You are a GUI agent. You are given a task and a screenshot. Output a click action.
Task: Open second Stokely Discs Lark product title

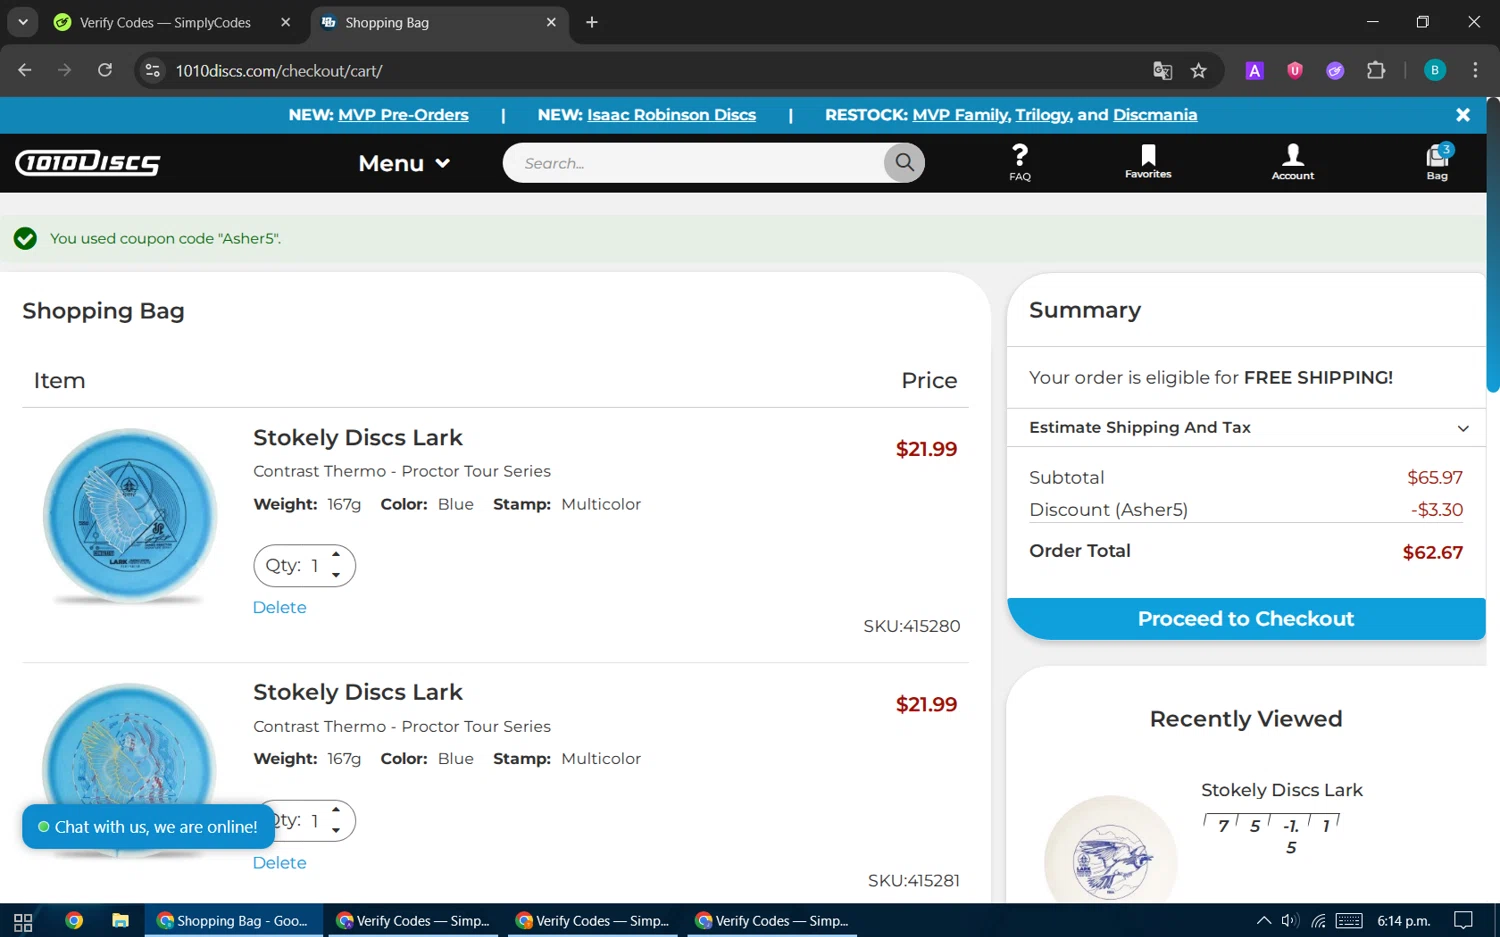[x=358, y=692]
